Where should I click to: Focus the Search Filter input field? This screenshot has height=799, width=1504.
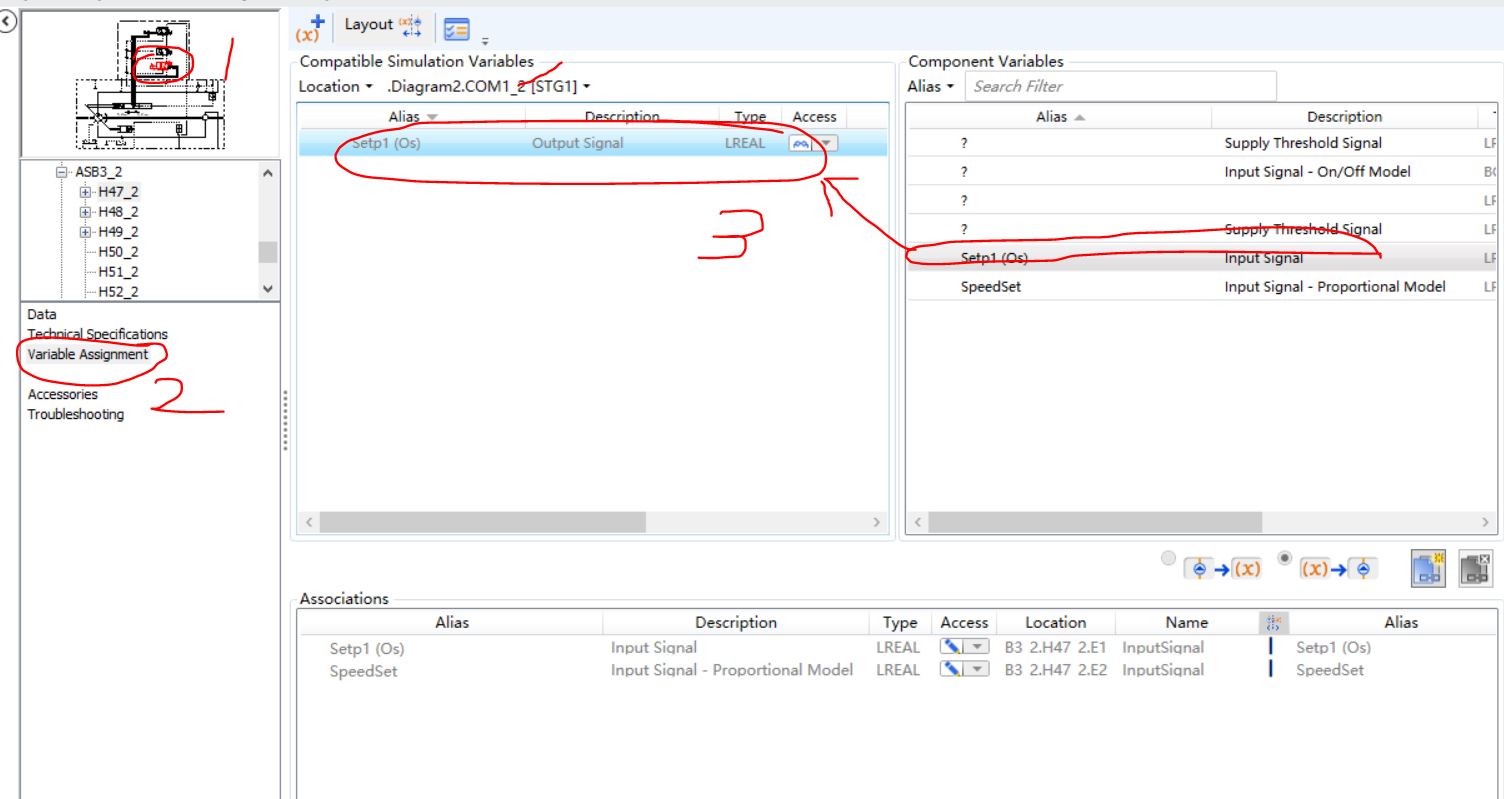(x=1121, y=86)
